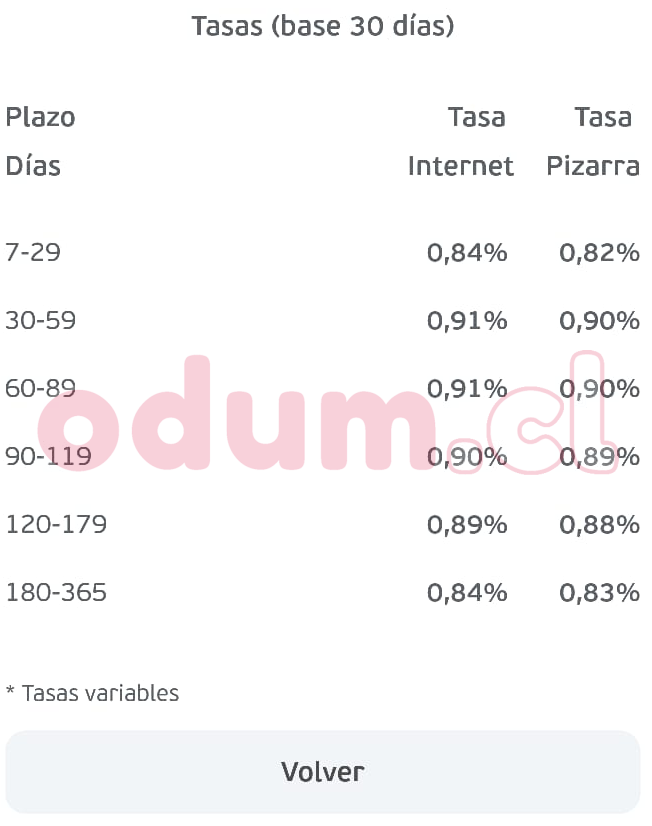Click the 'Tasa Internet' column header

460,141
